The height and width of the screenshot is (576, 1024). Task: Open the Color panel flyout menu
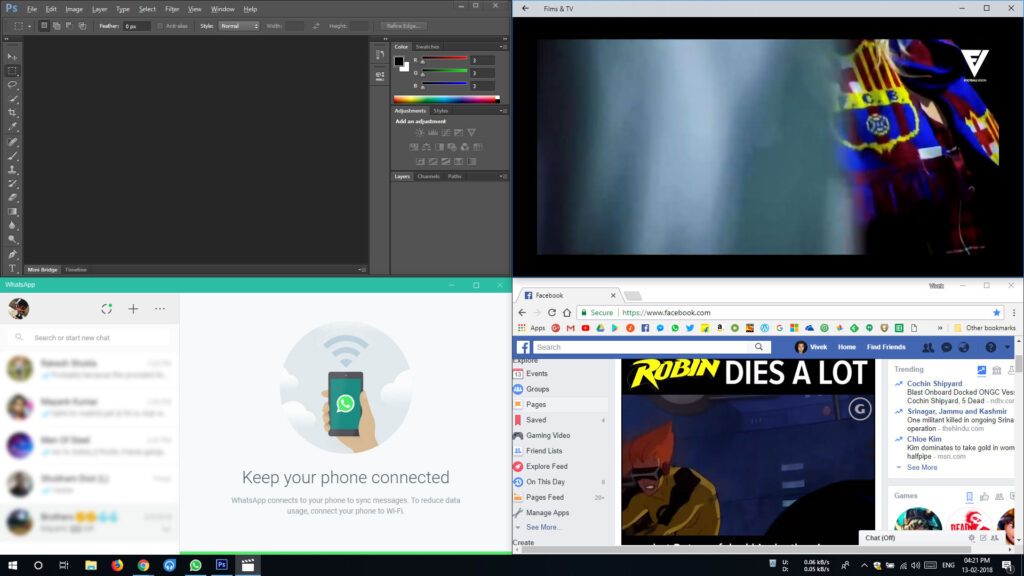tap(502, 46)
